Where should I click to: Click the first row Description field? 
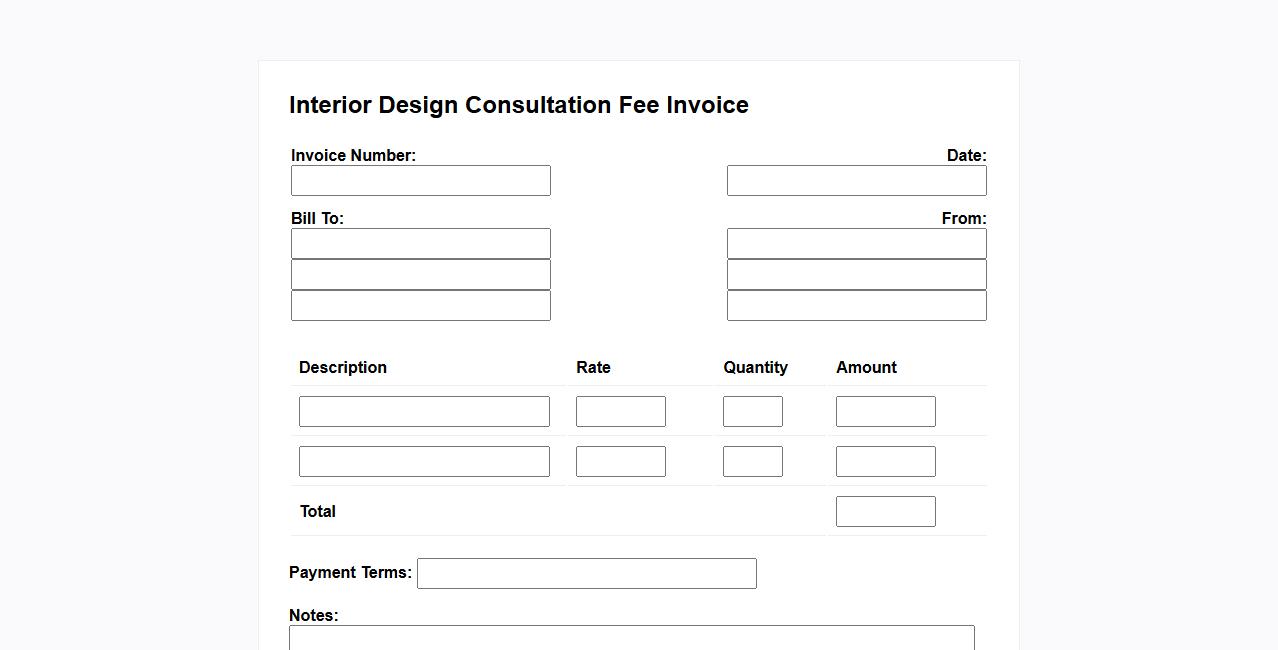click(x=424, y=412)
